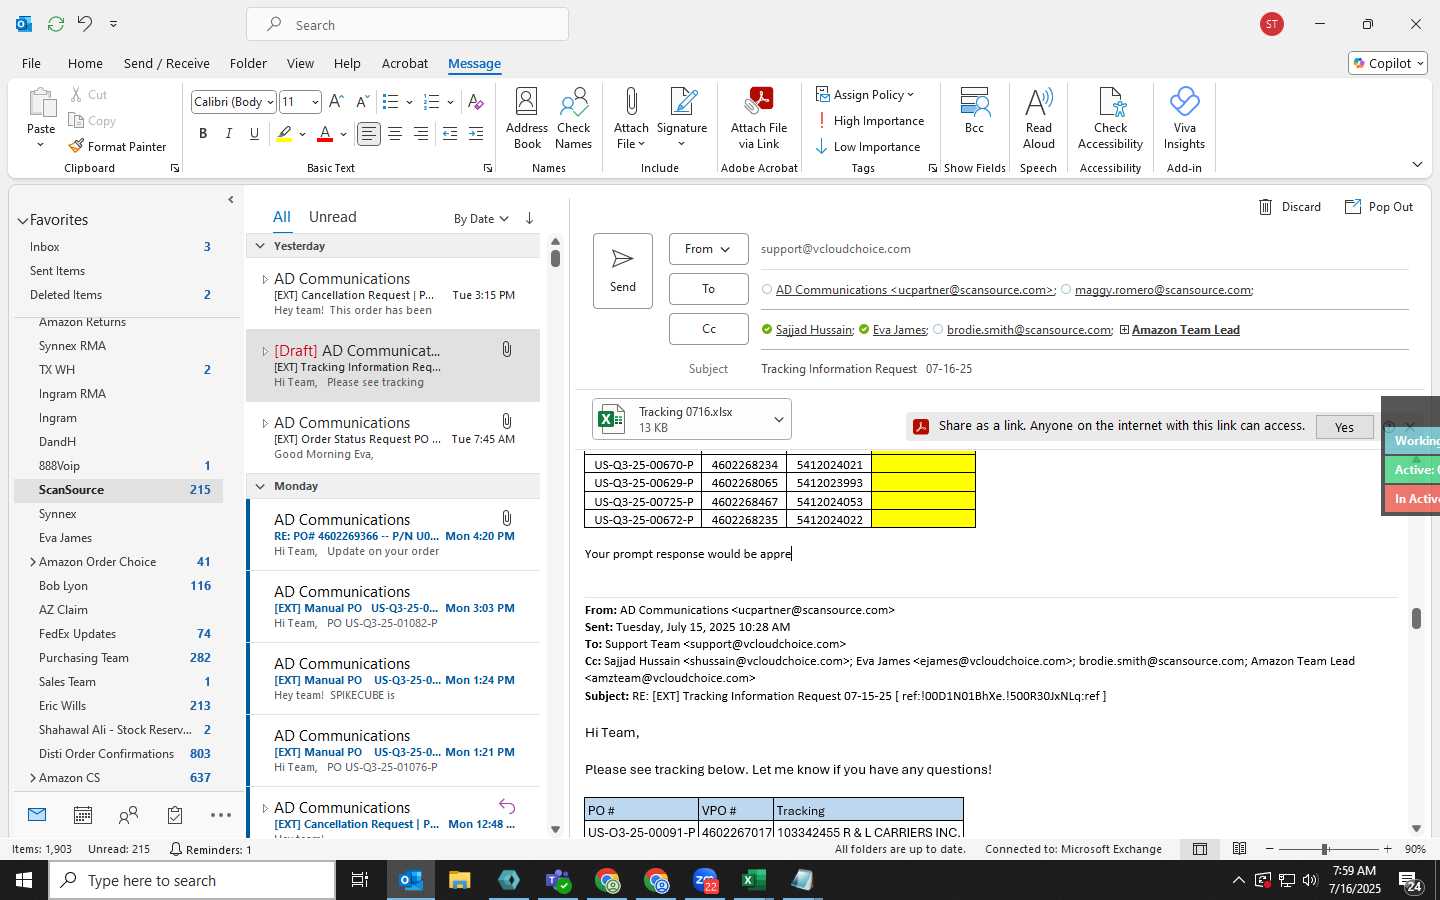Screen dimensions: 1440x900
Task: Click Format Painter brush icon
Action: click(x=76, y=146)
